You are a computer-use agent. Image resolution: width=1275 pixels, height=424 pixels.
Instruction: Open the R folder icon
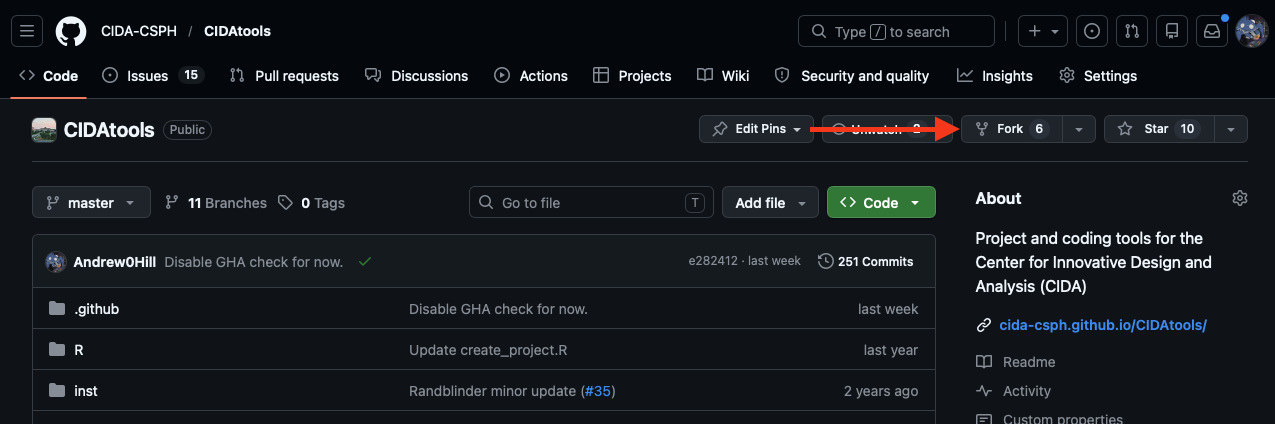coord(57,350)
